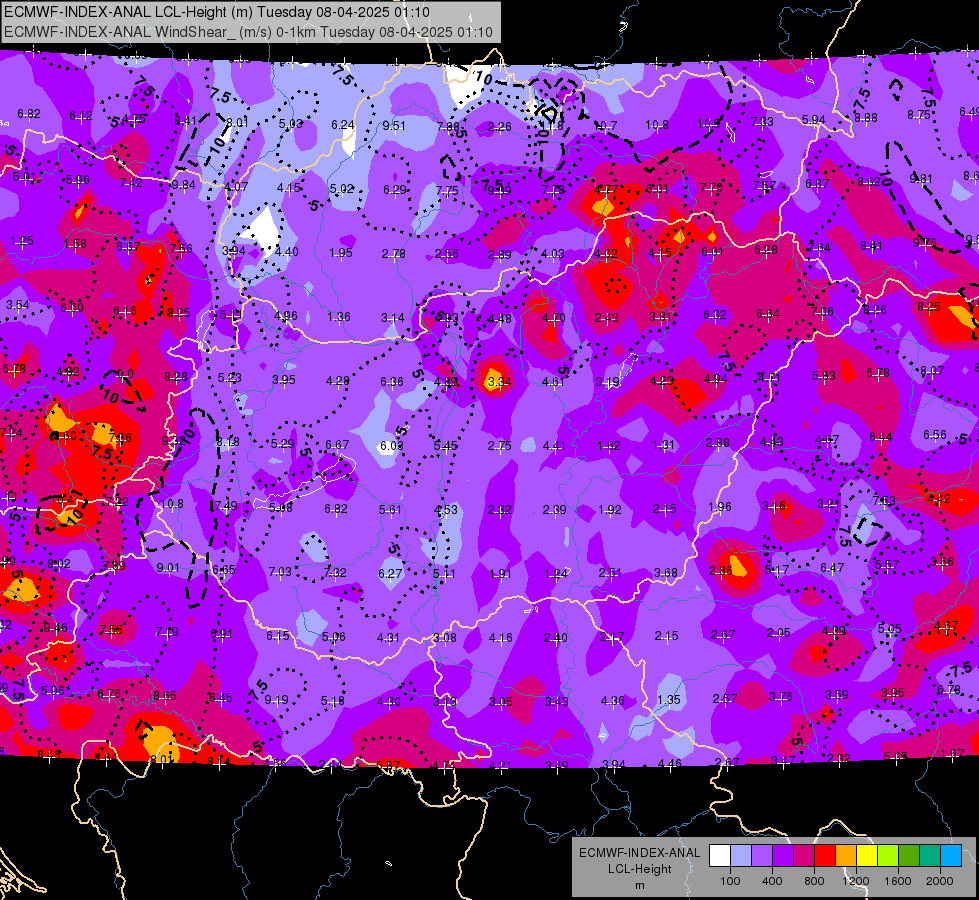Click the grid value 6.24
Image resolution: width=979 pixels, height=900 pixels.
[x=343, y=125]
